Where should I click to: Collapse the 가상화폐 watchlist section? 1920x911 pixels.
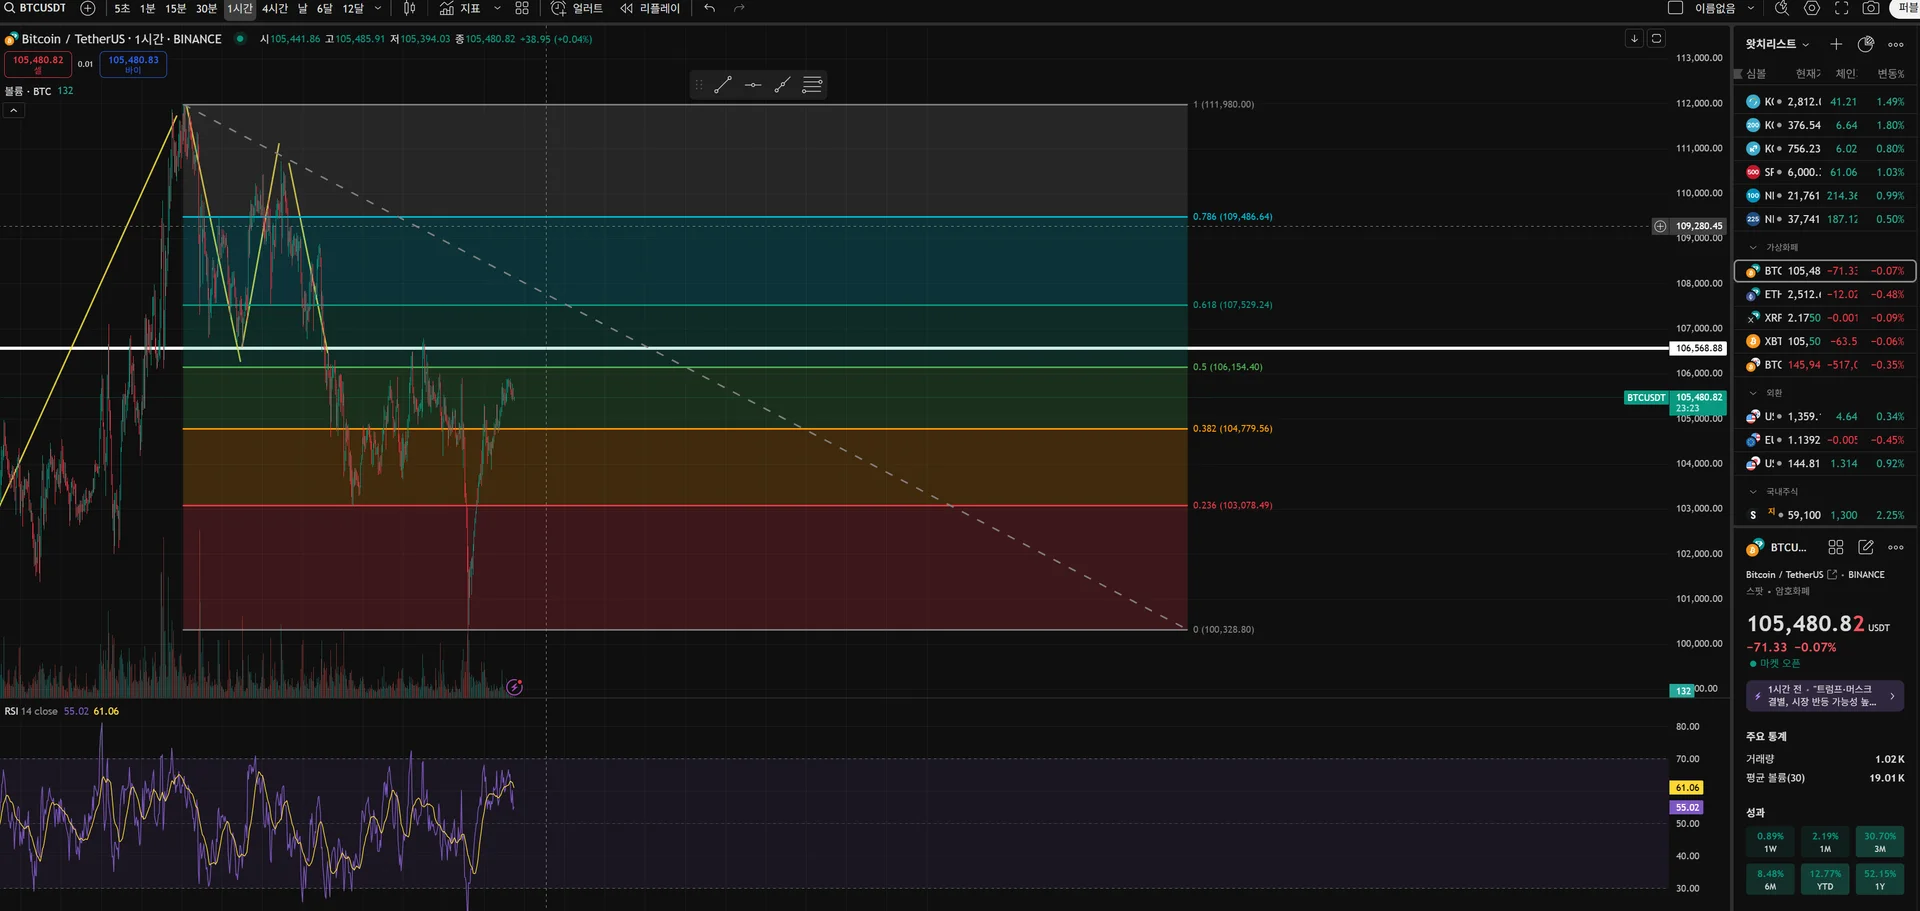pyautogui.click(x=1753, y=247)
